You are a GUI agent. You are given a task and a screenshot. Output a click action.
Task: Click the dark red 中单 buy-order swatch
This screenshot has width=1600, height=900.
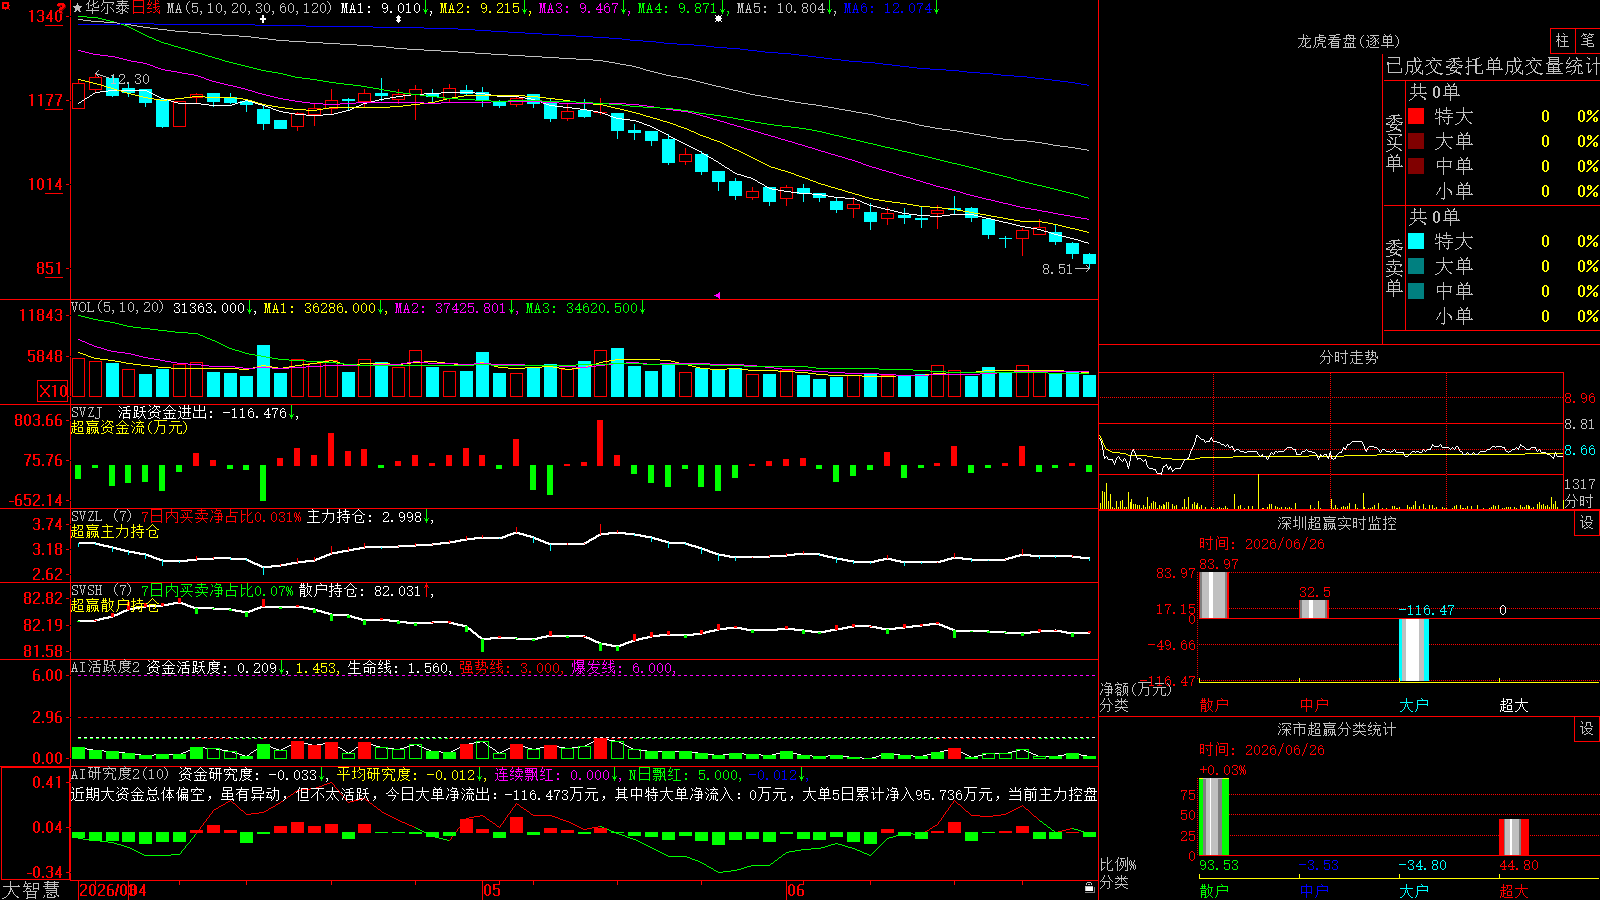point(1416,165)
